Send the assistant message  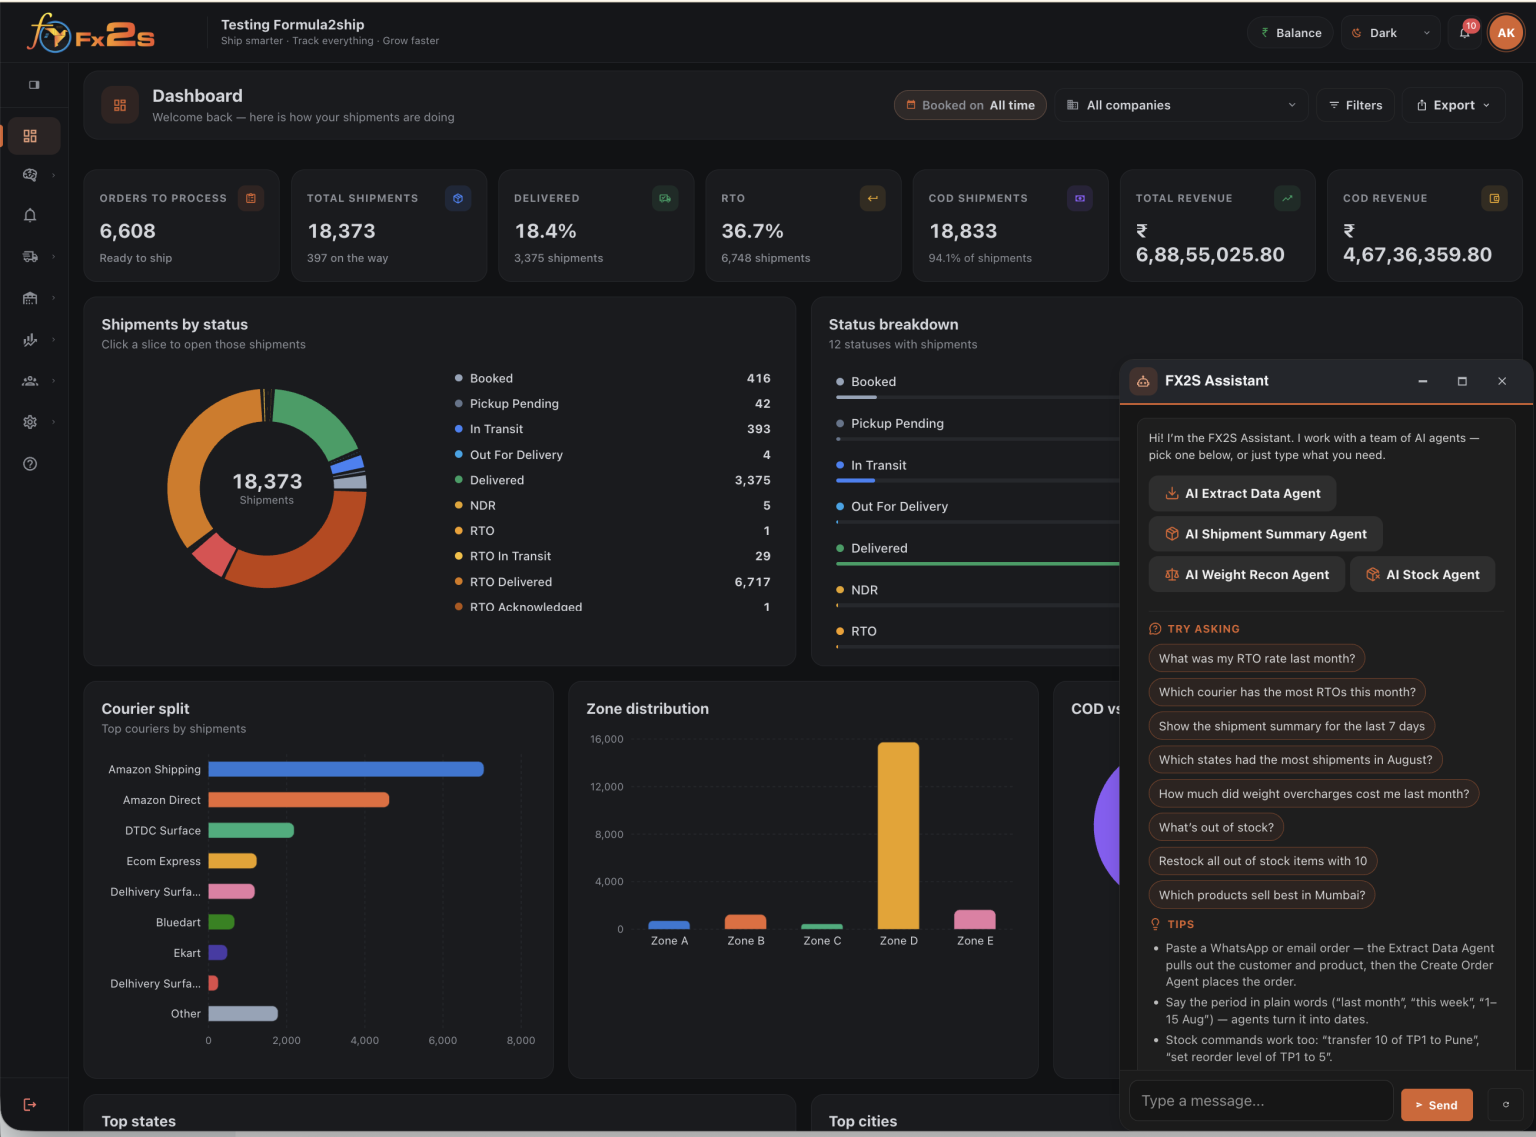pos(1437,1105)
